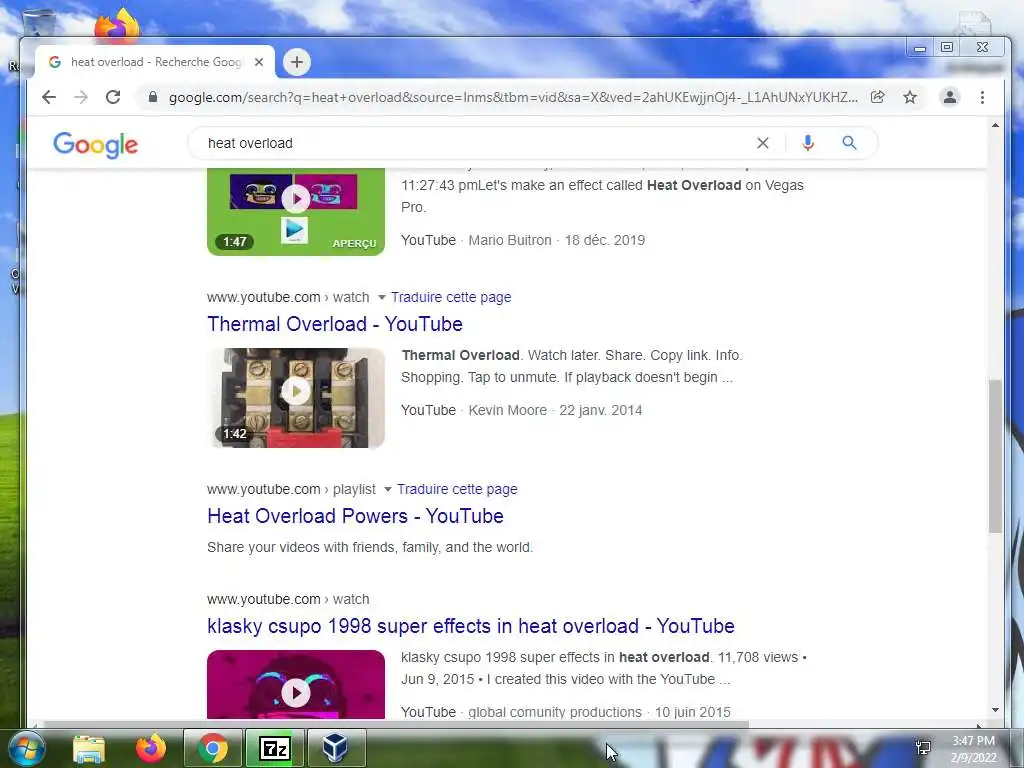Clear the search box with the X
Screen dimensions: 1024x768
763,143
